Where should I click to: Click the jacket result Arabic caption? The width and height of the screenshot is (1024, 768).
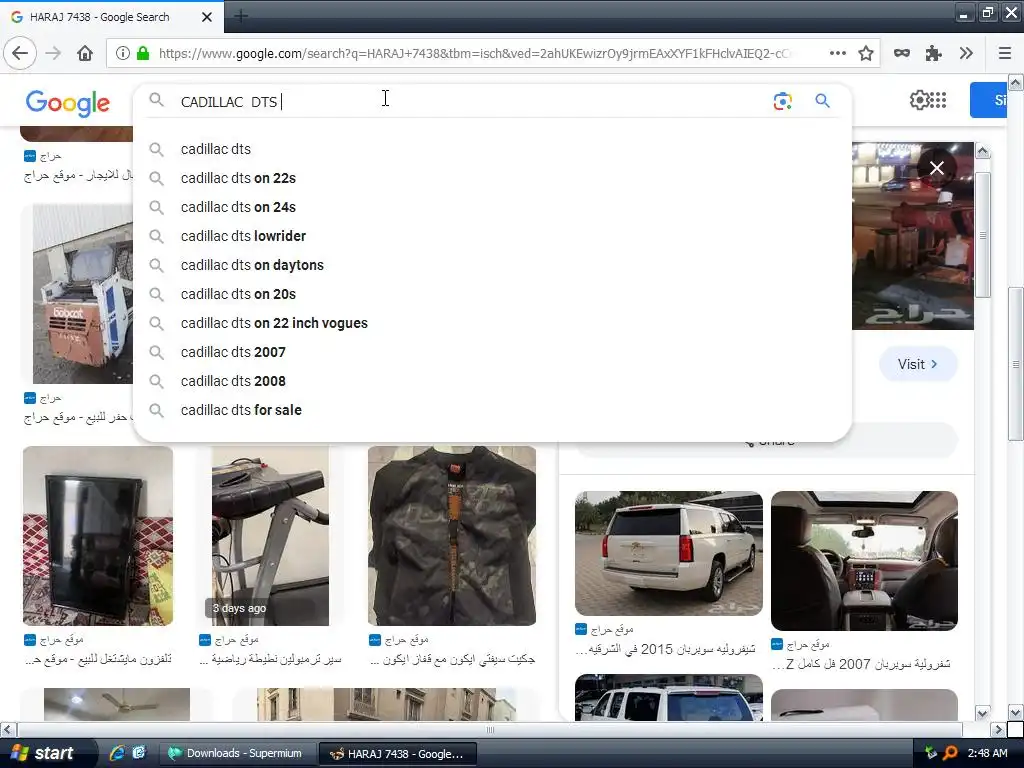[452, 659]
